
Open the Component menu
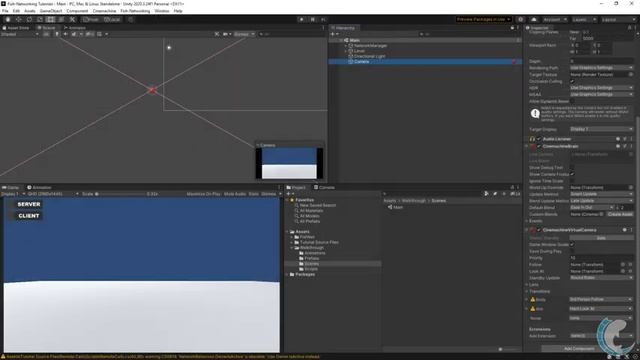coord(77,11)
